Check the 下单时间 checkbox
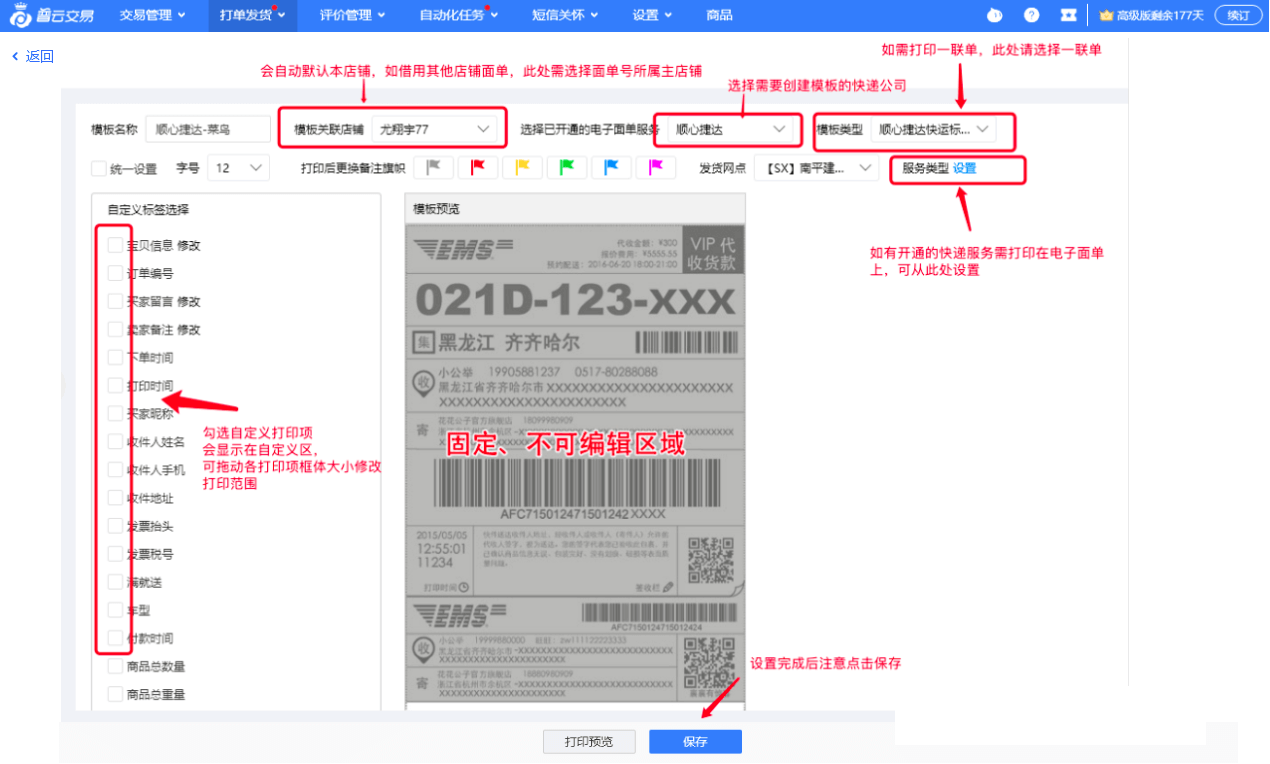The width and height of the screenshot is (1270, 764). click(x=115, y=357)
